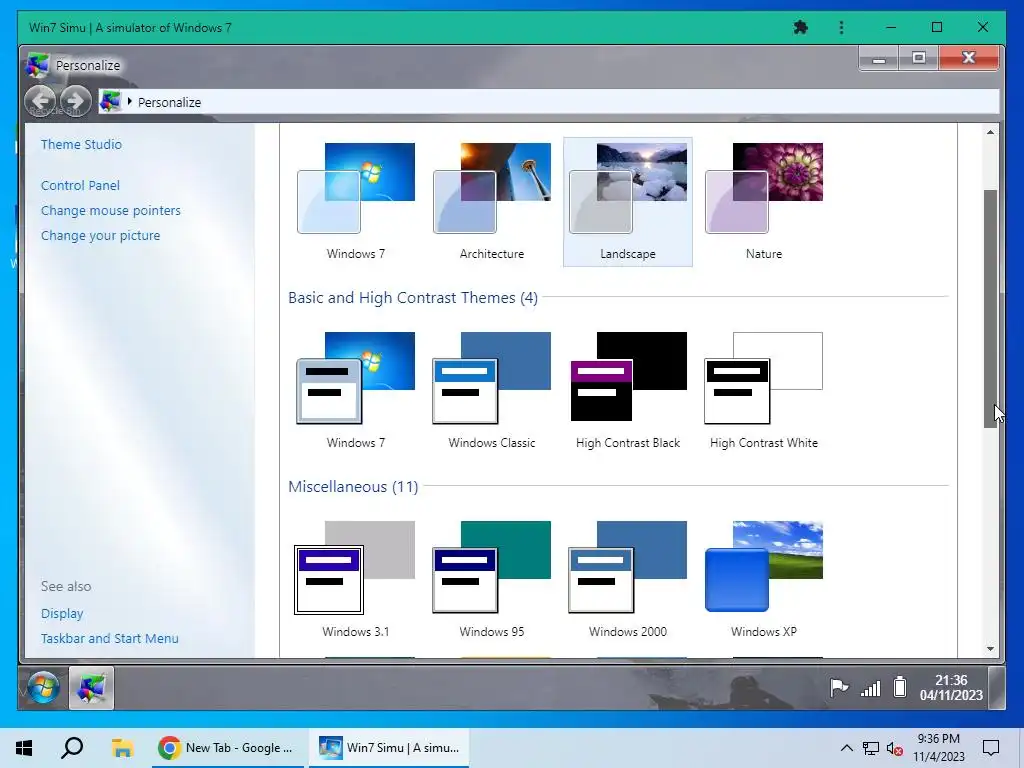Click the scroll down arrow in themes list

coord(990,648)
